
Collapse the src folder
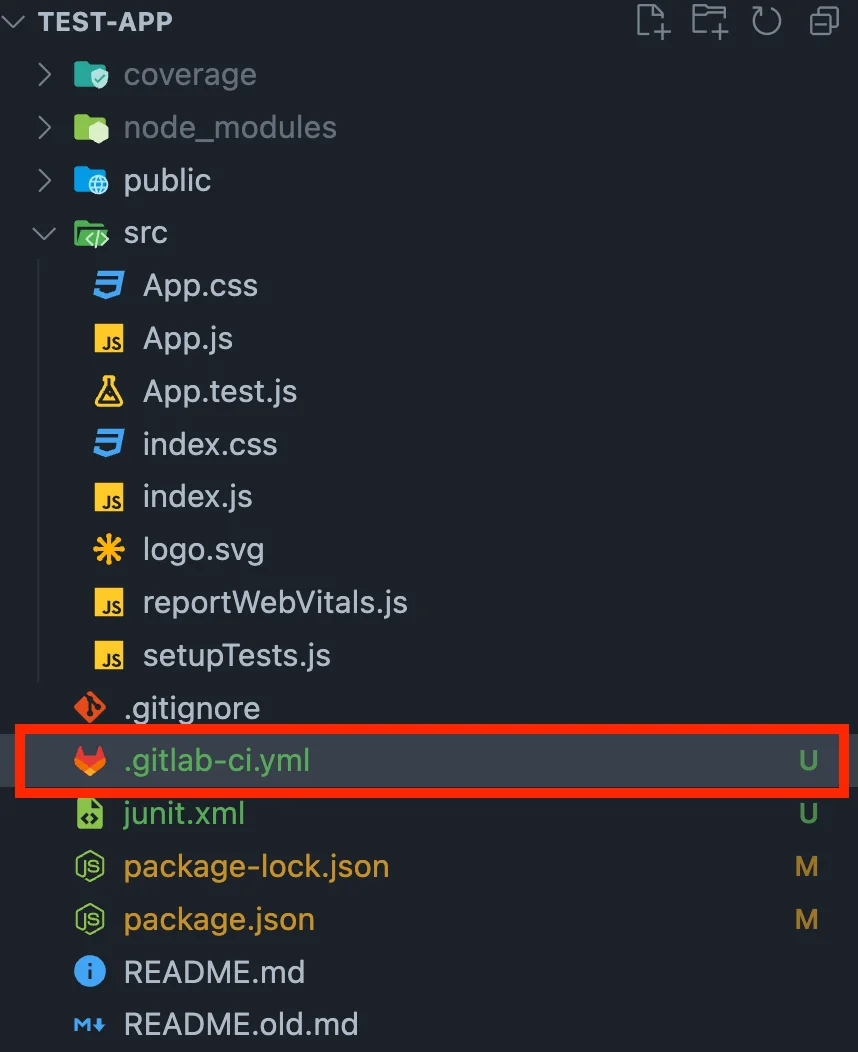[44, 234]
